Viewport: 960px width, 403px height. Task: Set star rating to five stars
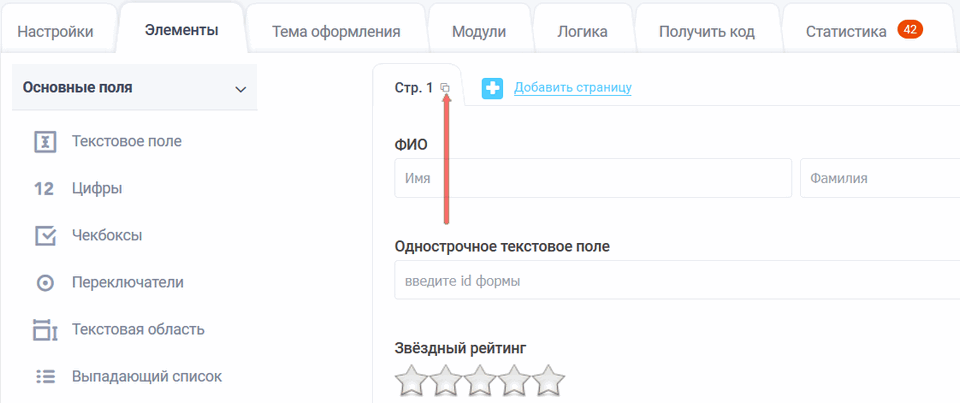coord(548,382)
